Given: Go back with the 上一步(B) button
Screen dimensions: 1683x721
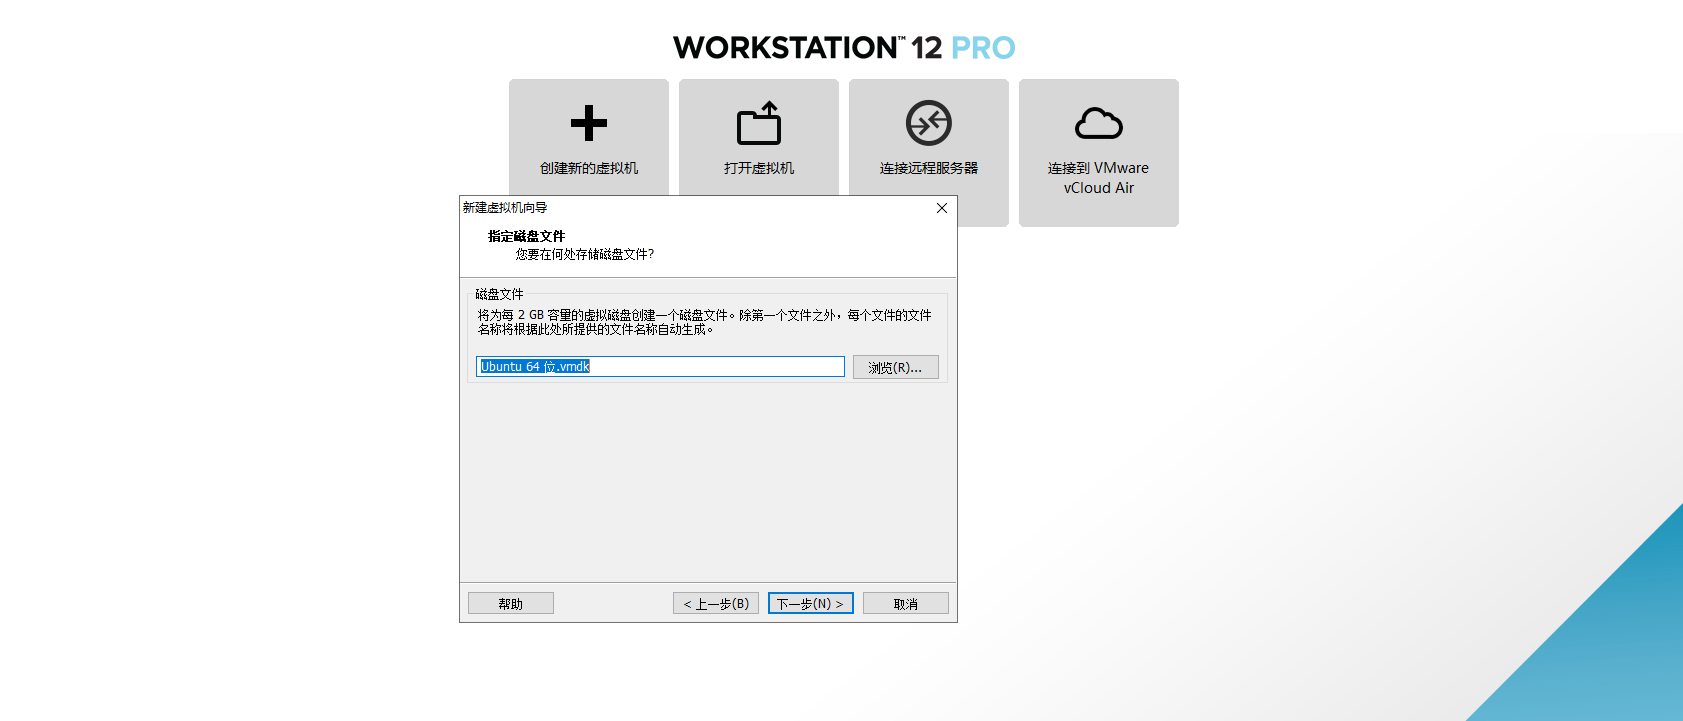Looking at the screenshot, I should point(716,604).
